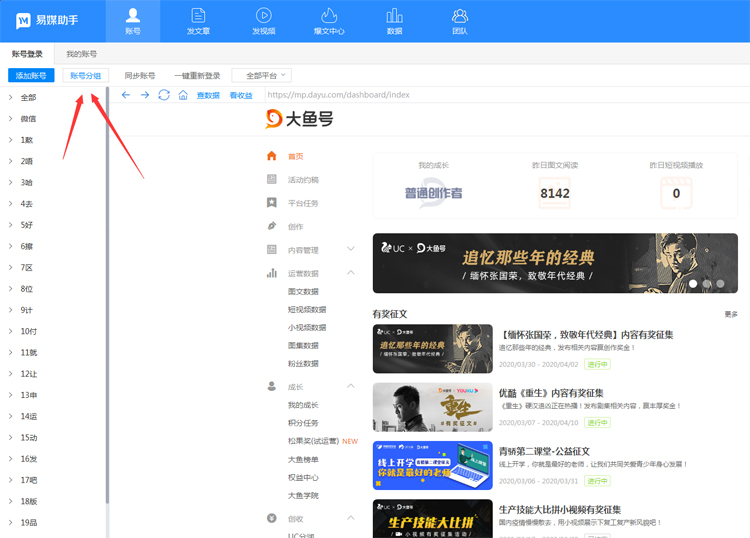This screenshot has height=538, width=750.
Task: Refresh the embedded browser page
Action: point(164,95)
